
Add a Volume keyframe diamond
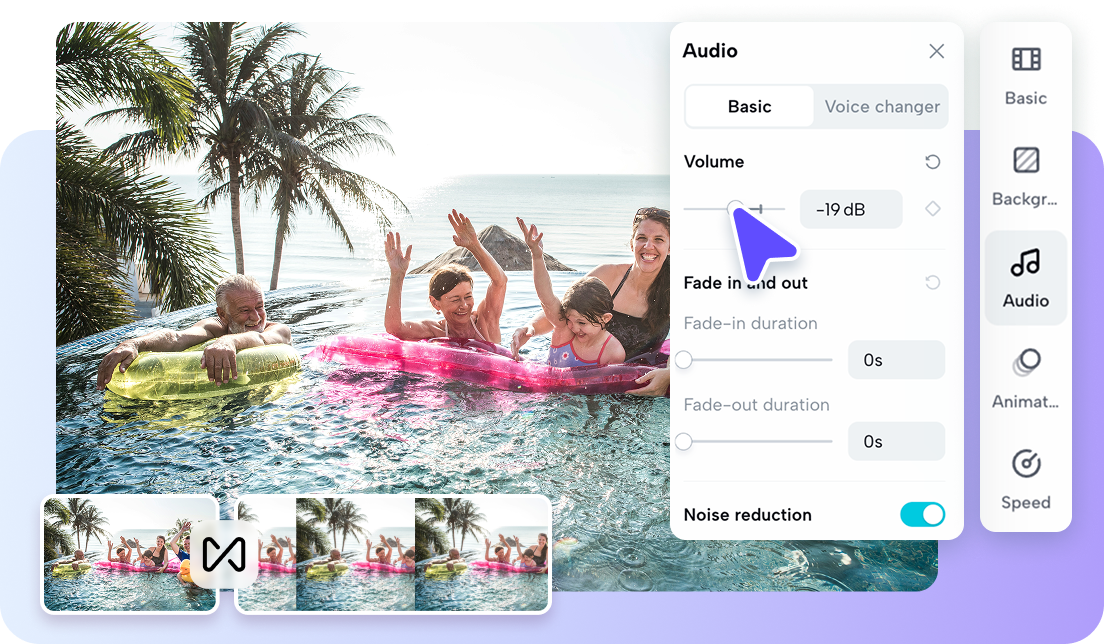coord(933,208)
